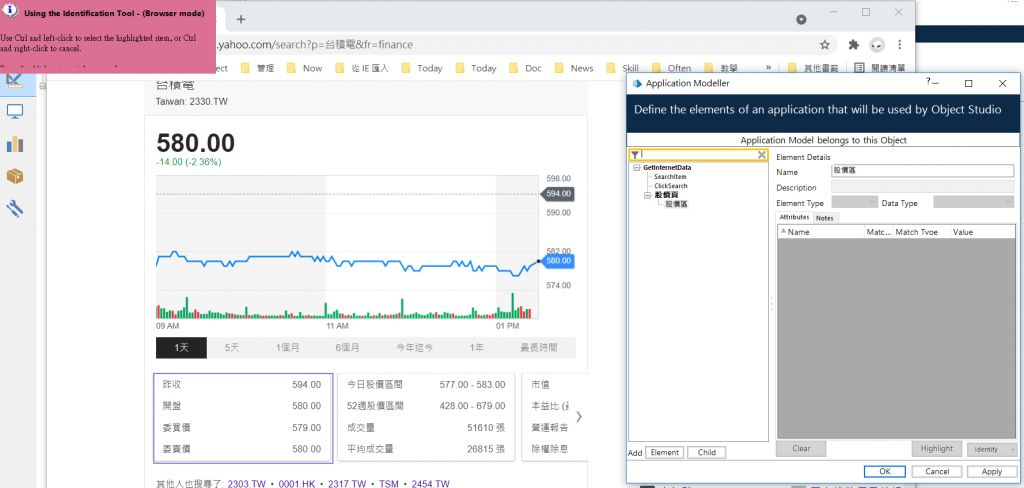Select the 1個月 chart range tab

click(x=287, y=348)
